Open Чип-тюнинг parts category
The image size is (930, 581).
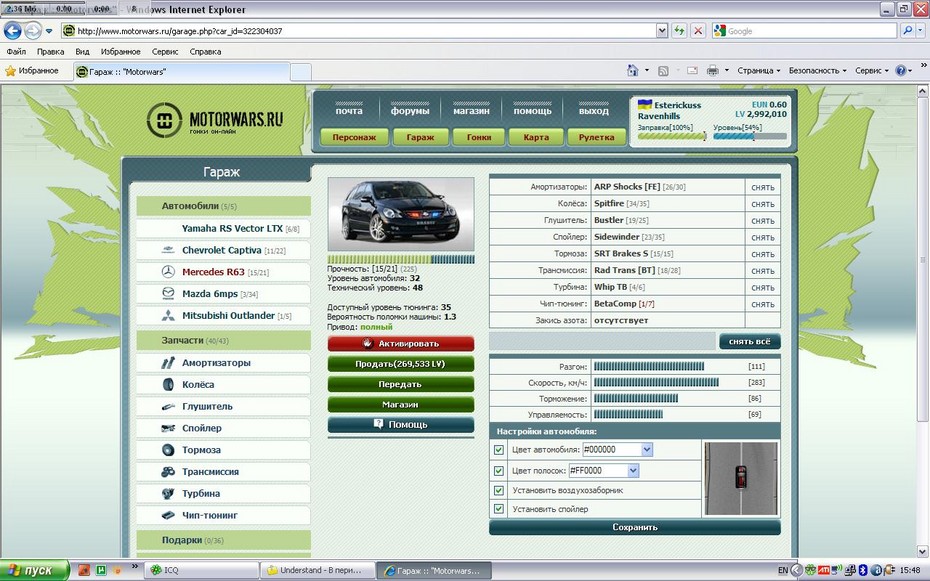pyautogui.click(x=224, y=515)
